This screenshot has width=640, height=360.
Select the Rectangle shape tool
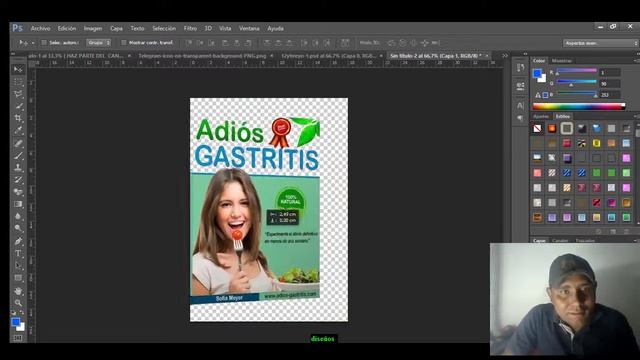click(x=18, y=278)
